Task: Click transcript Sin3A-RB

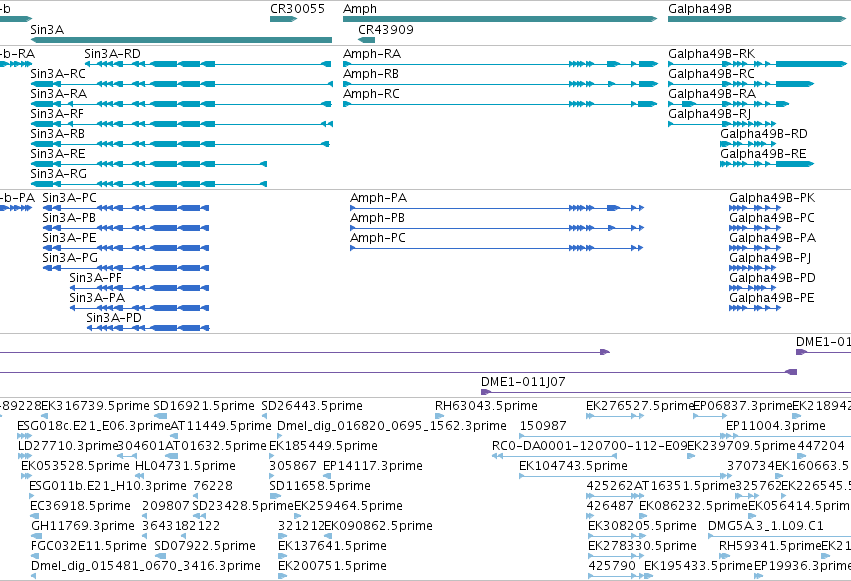Action: click(180, 144)
